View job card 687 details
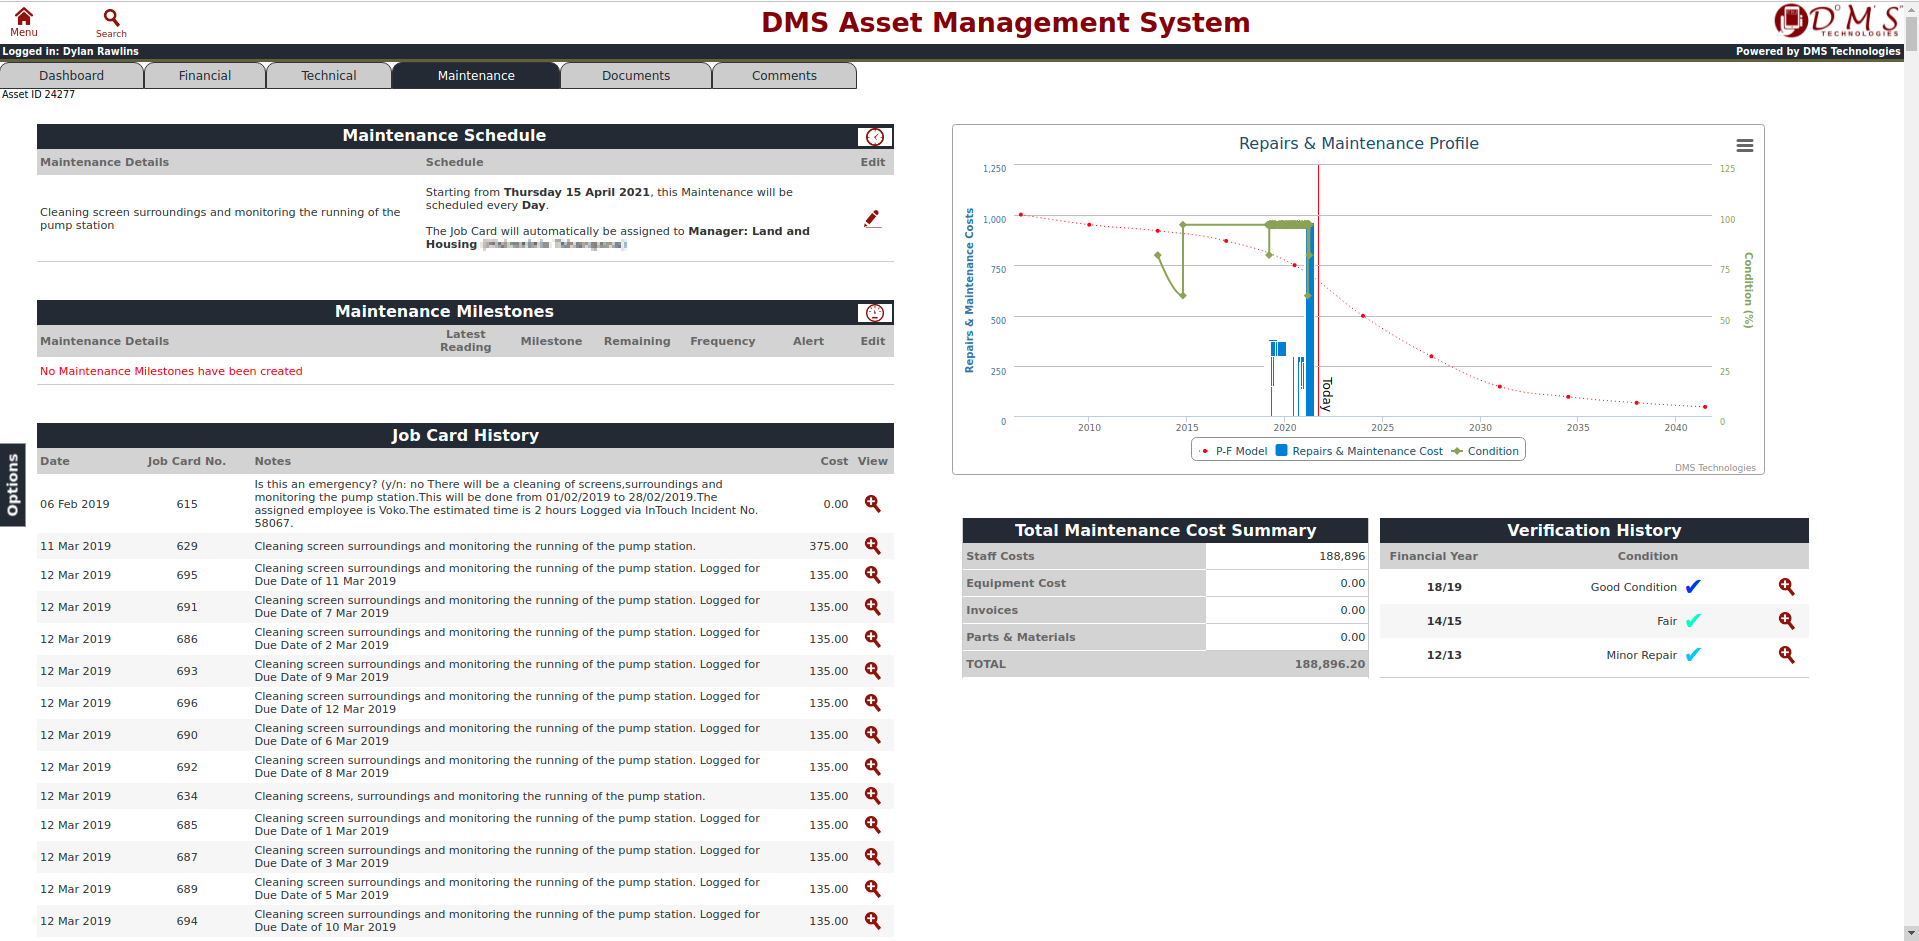 [873, 857]
